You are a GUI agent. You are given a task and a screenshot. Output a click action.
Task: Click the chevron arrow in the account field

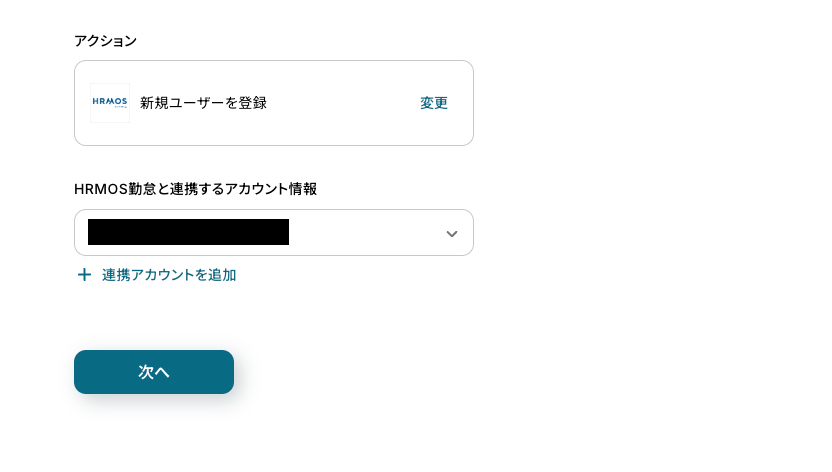451,233
